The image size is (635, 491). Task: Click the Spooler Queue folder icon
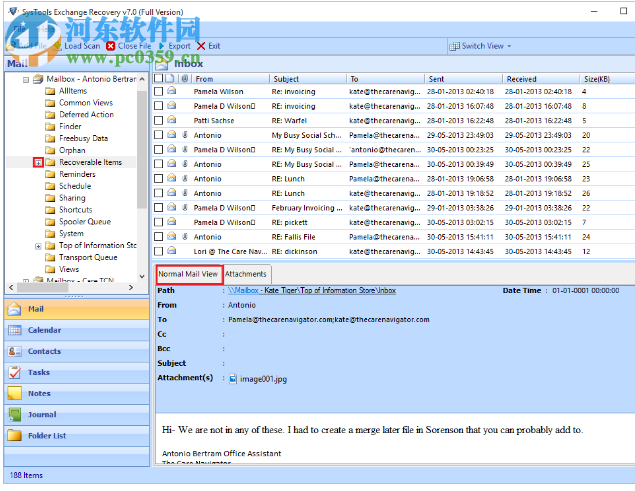tap(50, 222)
